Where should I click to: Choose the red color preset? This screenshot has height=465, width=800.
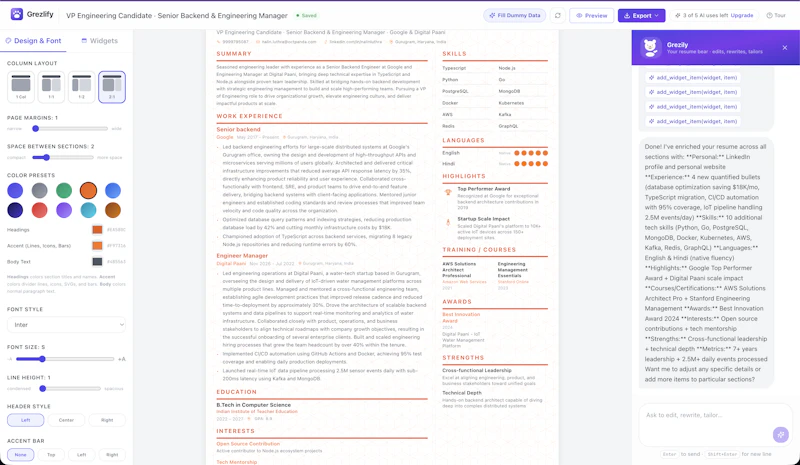coord(39,210)
